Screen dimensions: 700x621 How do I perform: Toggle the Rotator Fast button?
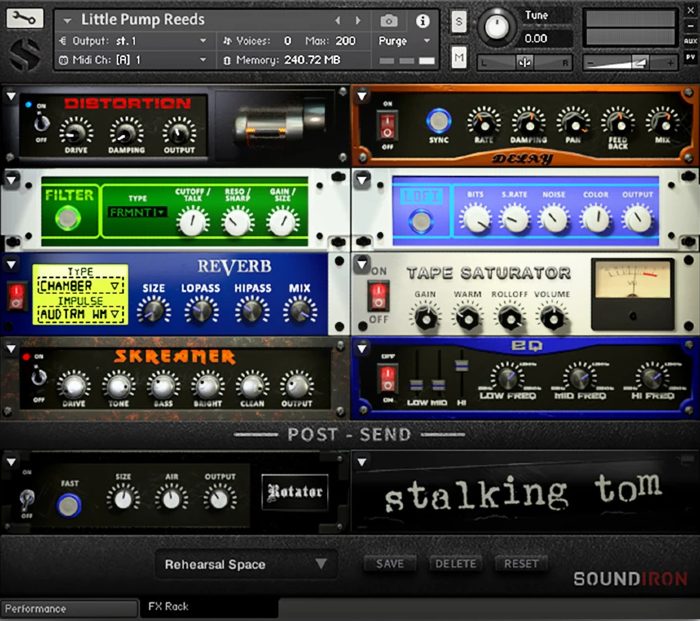tap(69, 505)
